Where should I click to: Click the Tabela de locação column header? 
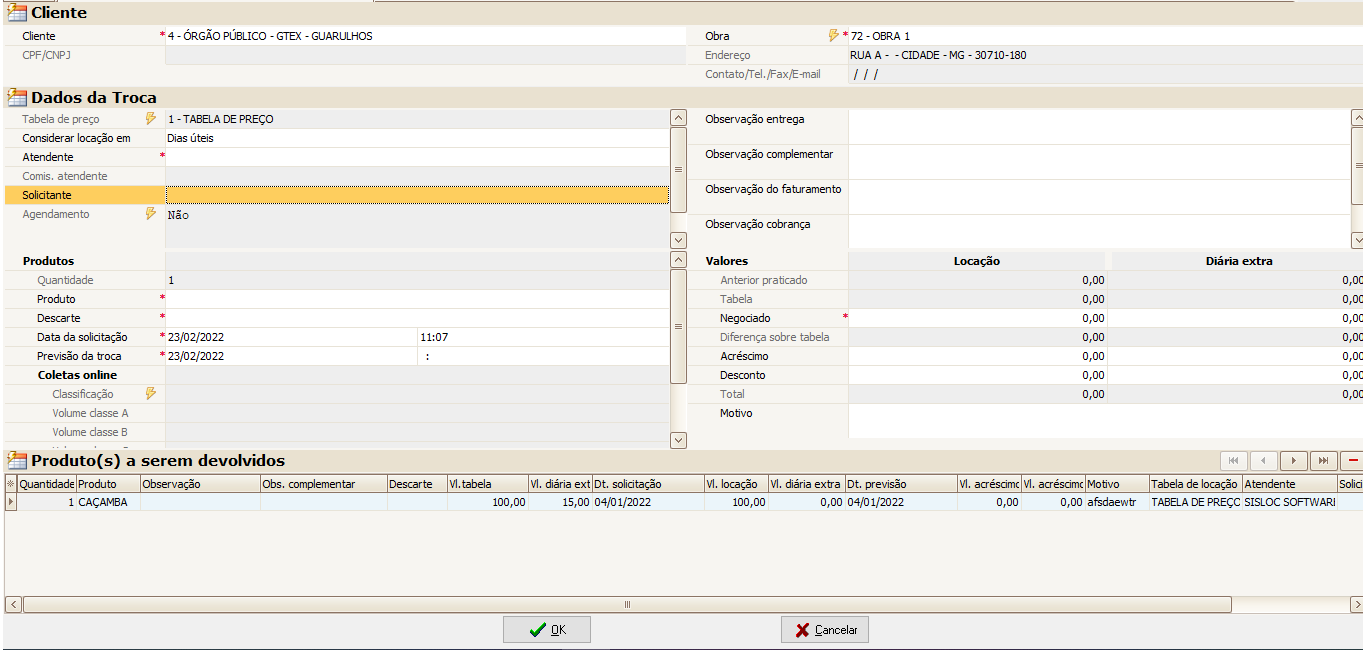point(1195,484)
